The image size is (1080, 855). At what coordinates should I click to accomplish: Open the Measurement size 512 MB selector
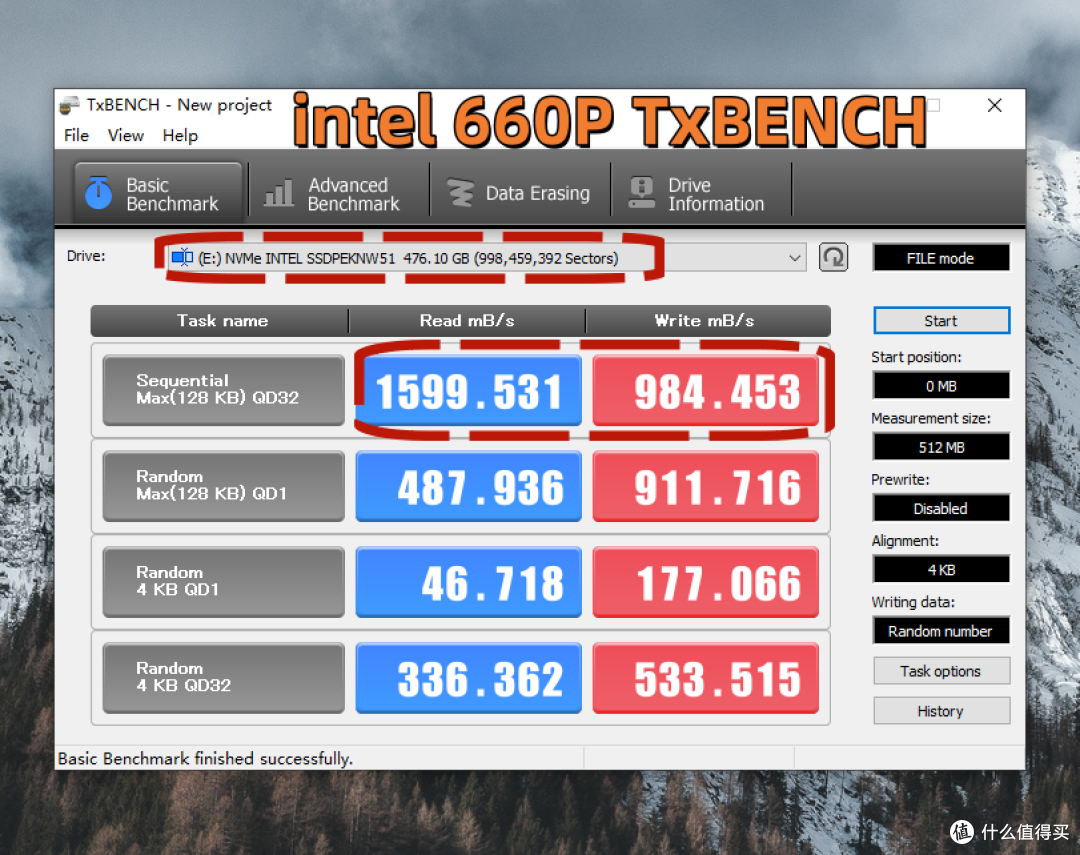tap(940, 446)
